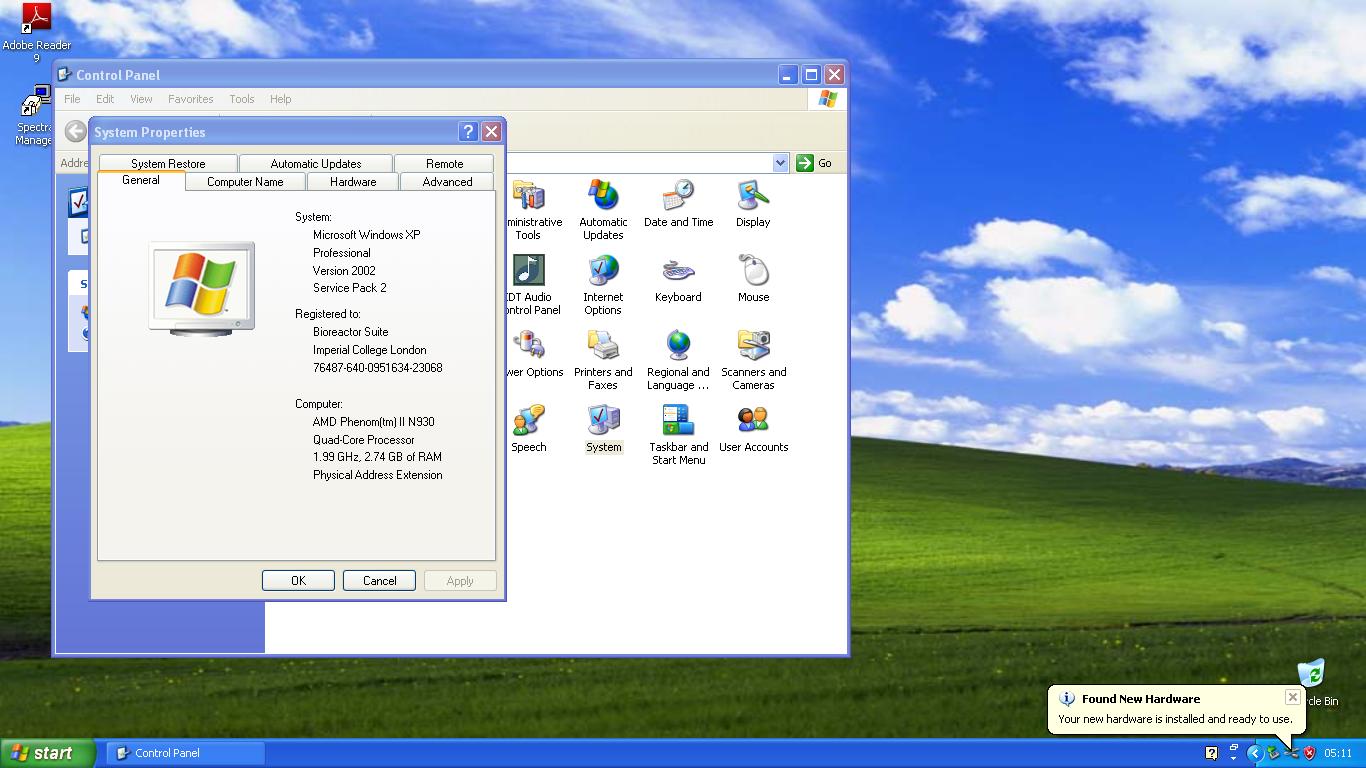Switch to the Hardware tab

353,182
